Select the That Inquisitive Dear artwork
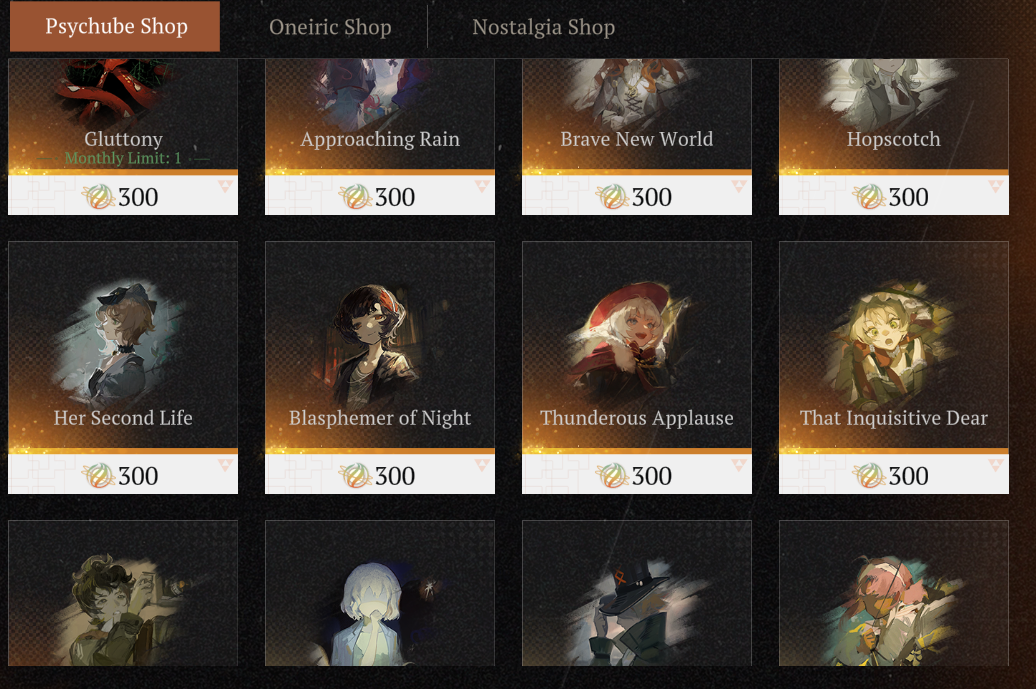Screen dimensions: 1036x689 click(892, 342)
